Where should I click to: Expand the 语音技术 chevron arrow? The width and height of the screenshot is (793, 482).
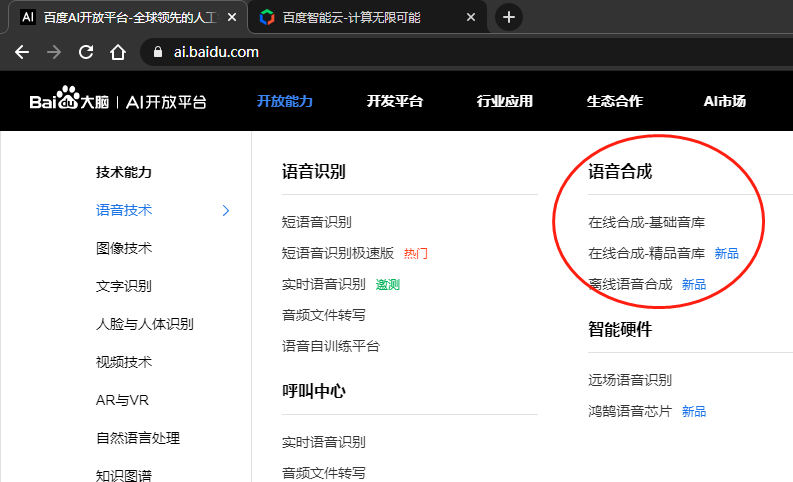pyautogui.click(x=226, y=210)
